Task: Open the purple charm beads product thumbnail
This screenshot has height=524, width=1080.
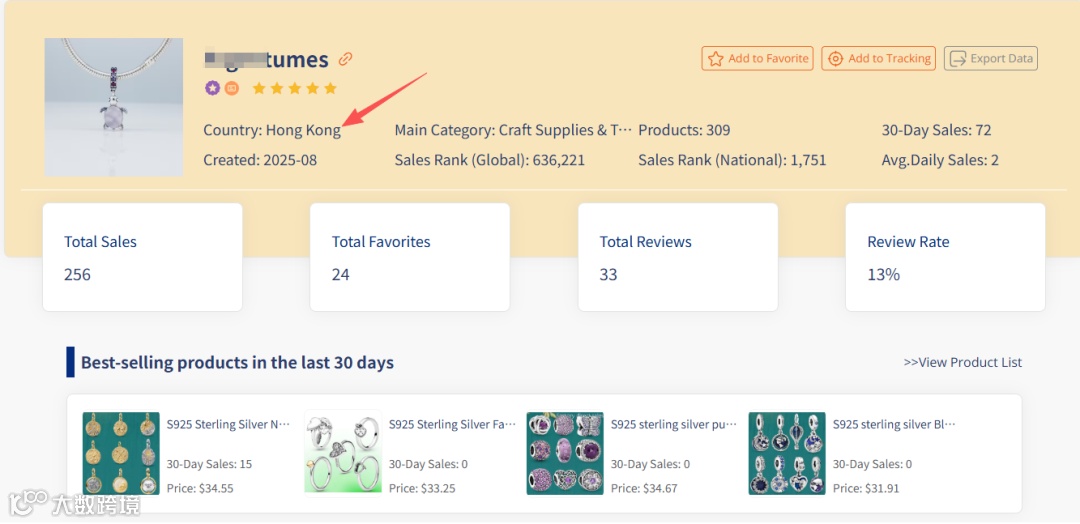Action: (565, 452)
